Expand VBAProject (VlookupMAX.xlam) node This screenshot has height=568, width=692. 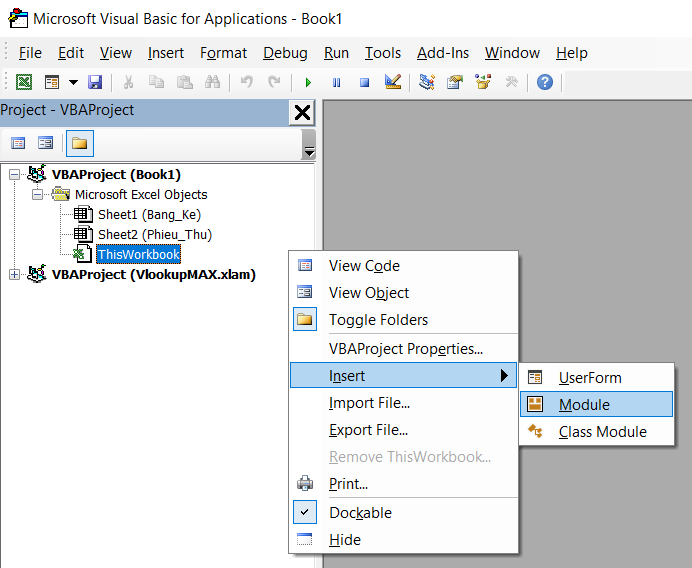[15, 275]
